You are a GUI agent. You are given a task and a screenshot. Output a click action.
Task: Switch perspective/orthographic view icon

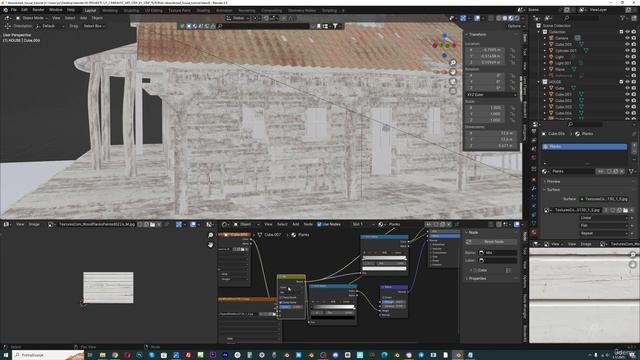453,91
